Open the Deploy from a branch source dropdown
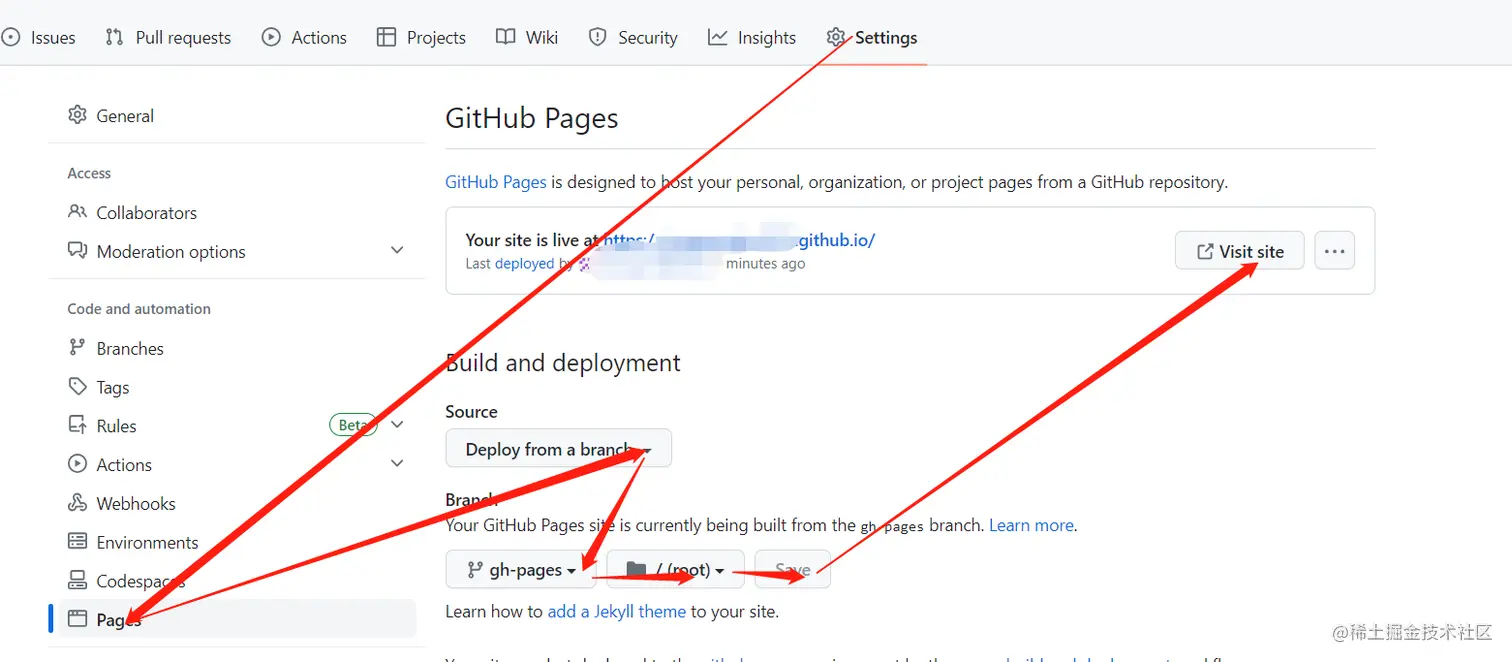The width and height of the screenshot is (1512, 662). click(558, 449)
